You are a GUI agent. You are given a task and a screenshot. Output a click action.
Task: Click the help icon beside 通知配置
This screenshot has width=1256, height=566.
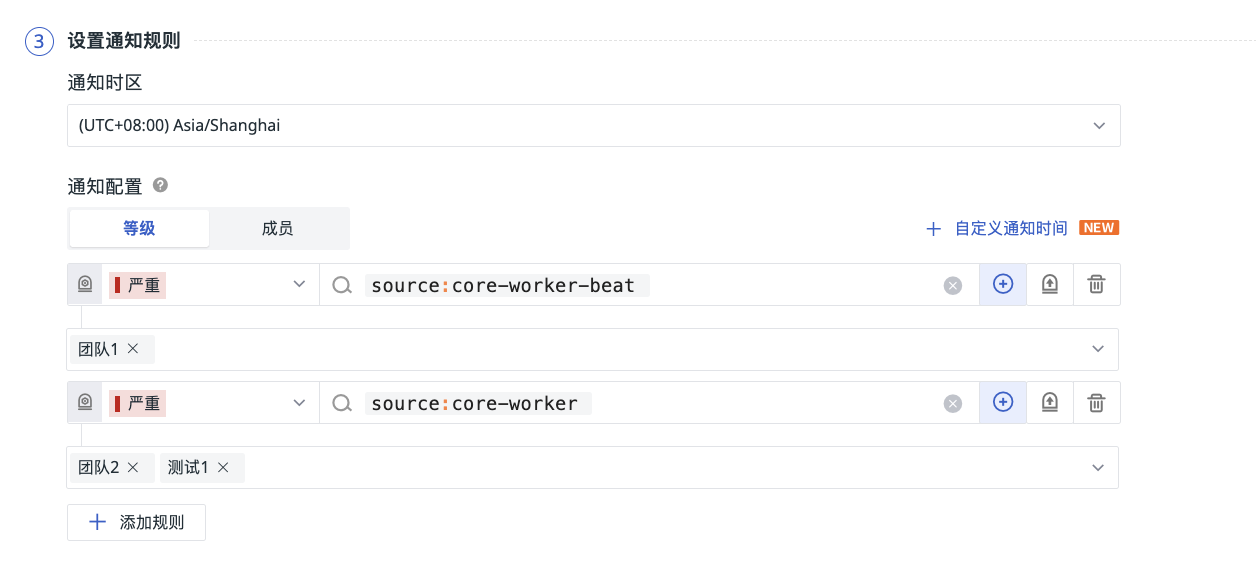160,185
